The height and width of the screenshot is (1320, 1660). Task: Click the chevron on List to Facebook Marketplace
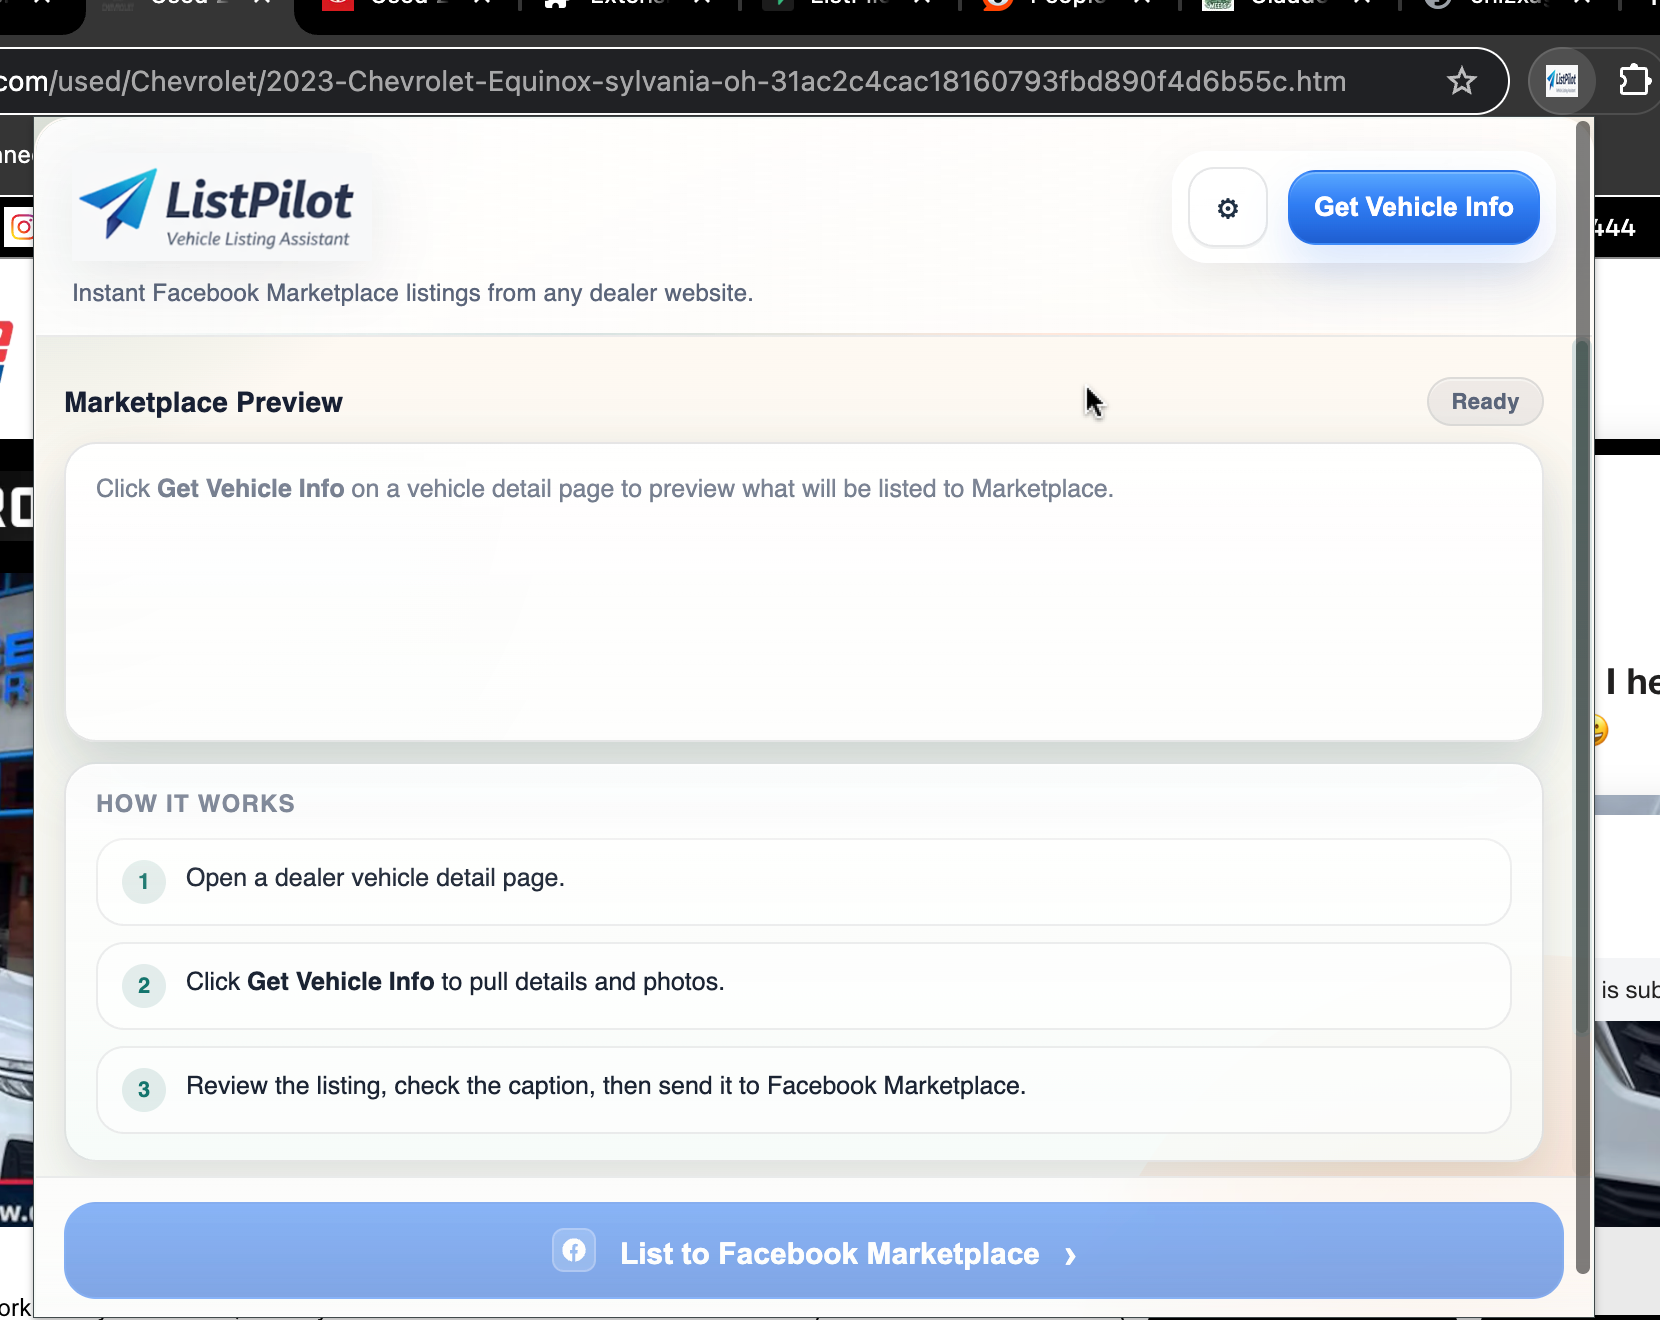(x=1071, y=1255)
